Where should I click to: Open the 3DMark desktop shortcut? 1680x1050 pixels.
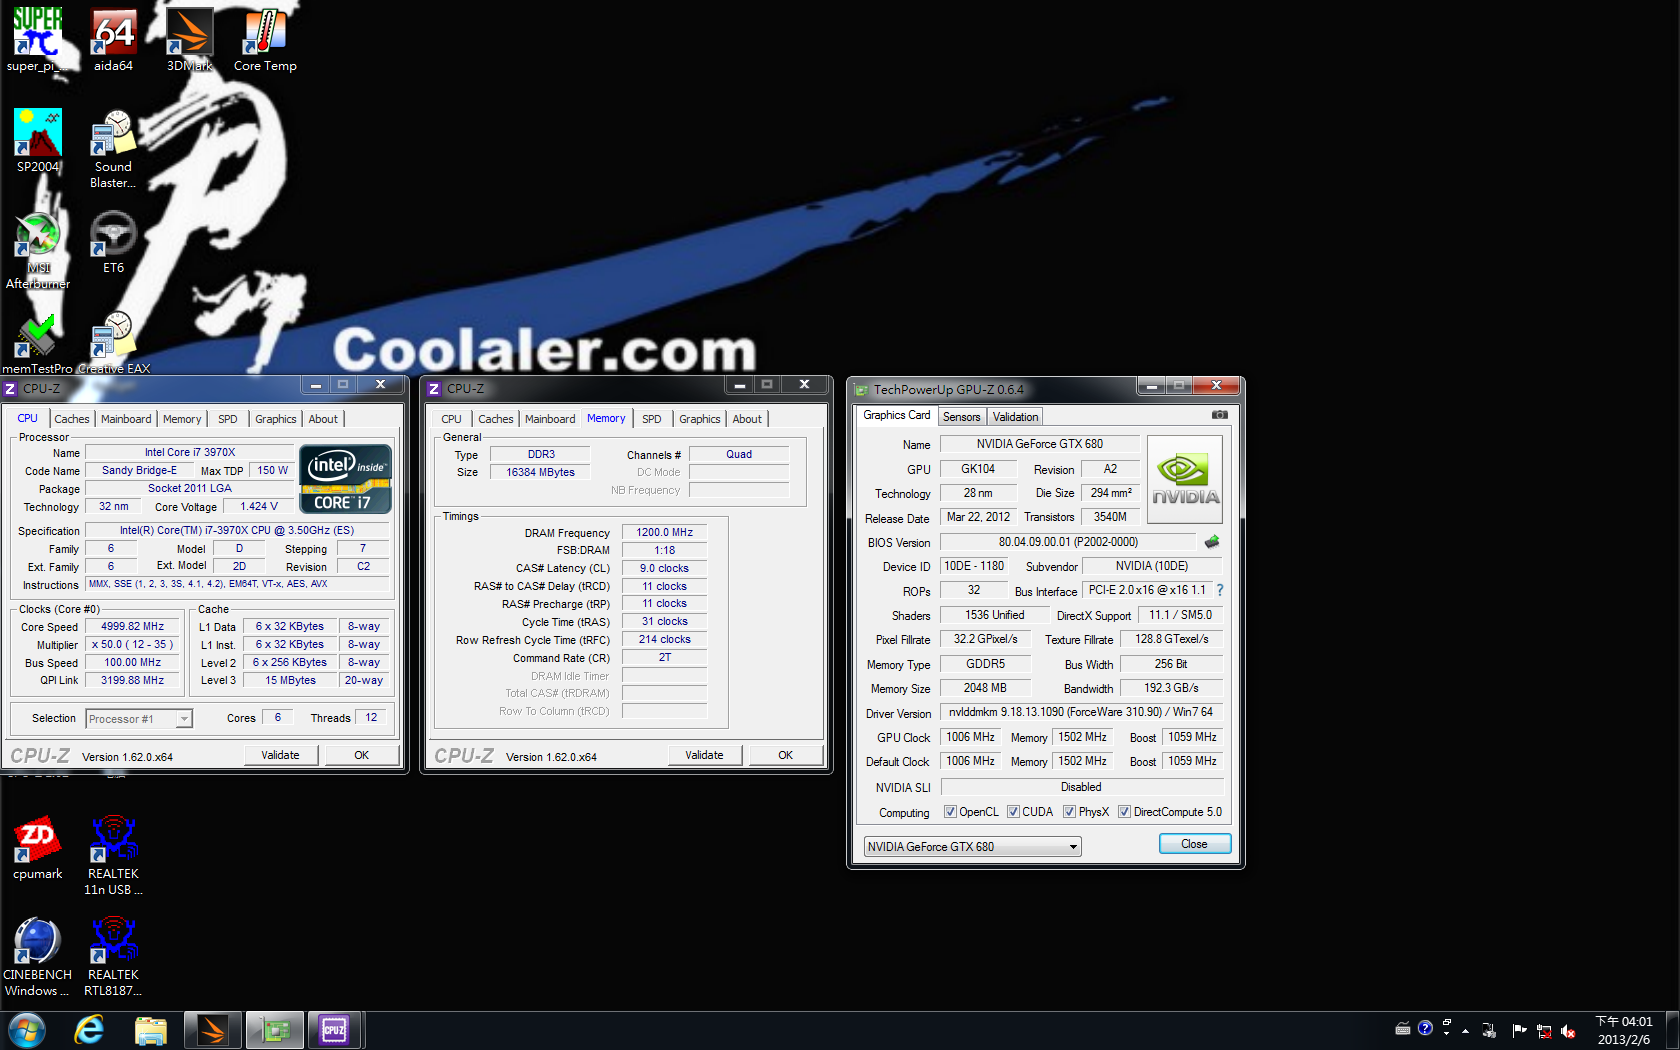coord(189,40)
